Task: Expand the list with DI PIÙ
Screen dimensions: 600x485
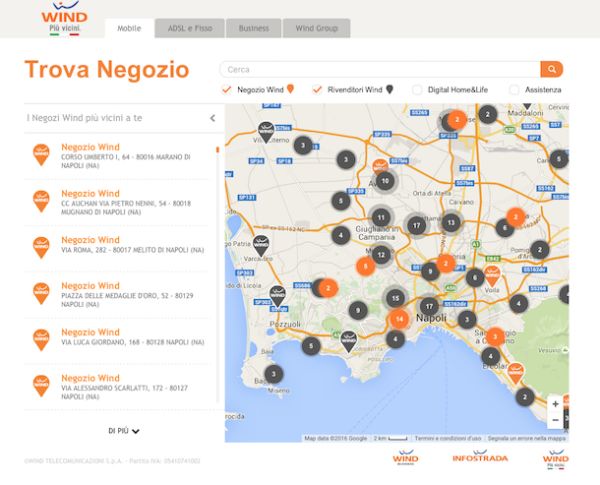Action: click(x=124, y=431)
